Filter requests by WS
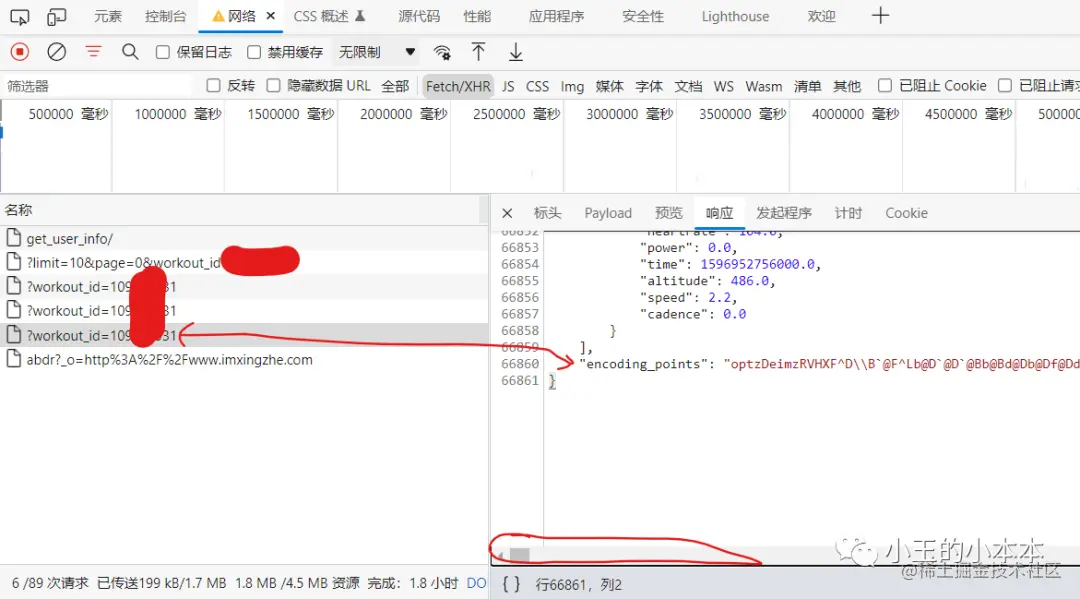This screenshot has width=1080, height=599. pyautogui.click(x=723, y=86)
